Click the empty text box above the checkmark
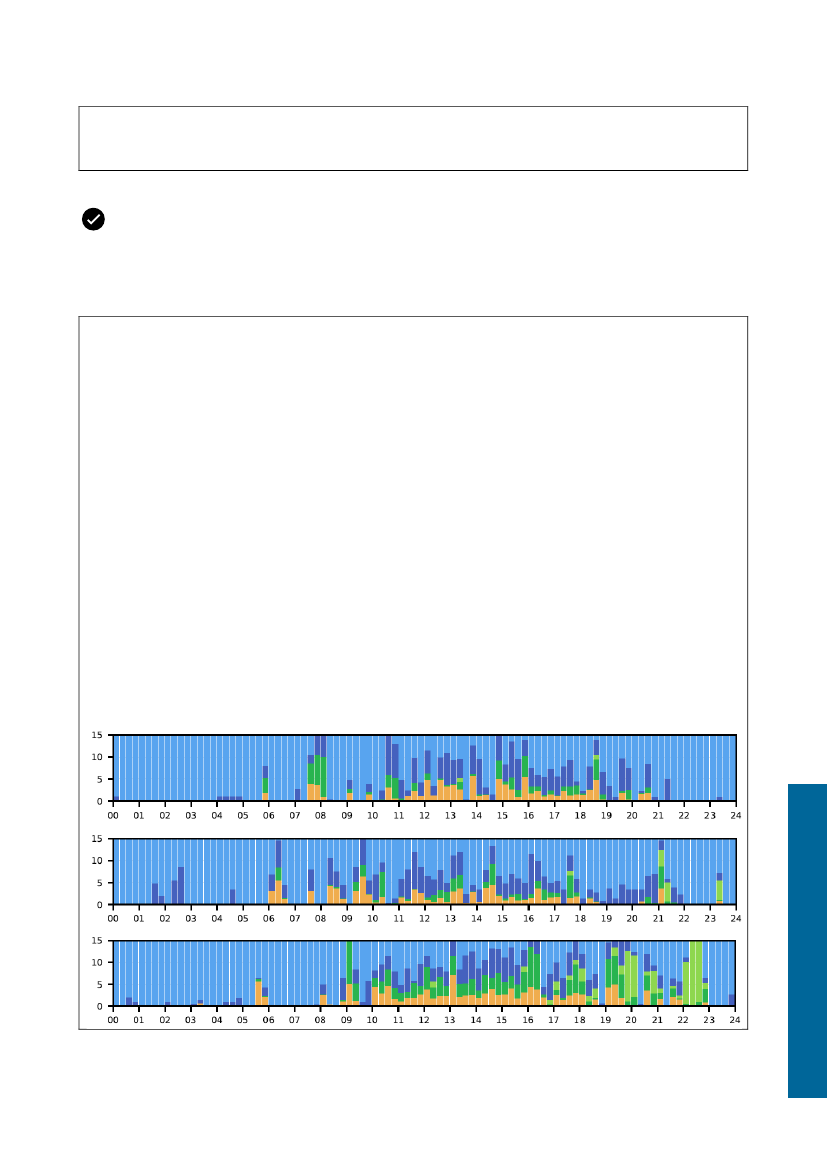827x1169 pixels. [x=413, y=138]
